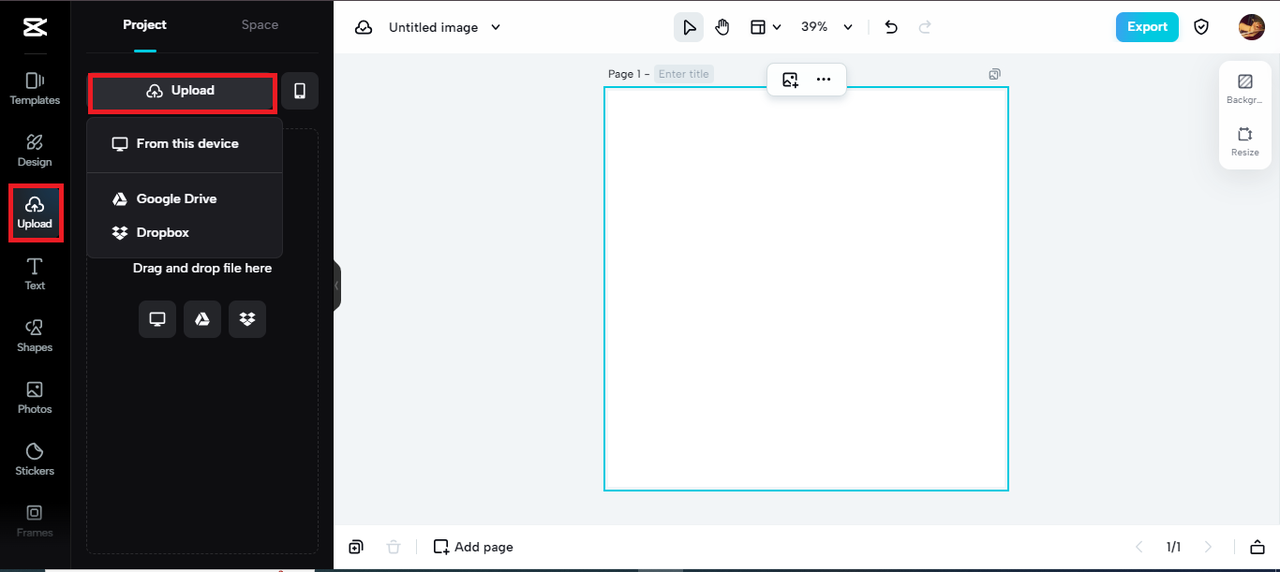Select the hand pan tool
This screenshot has height=572, width=1280.
coord(722,28)
